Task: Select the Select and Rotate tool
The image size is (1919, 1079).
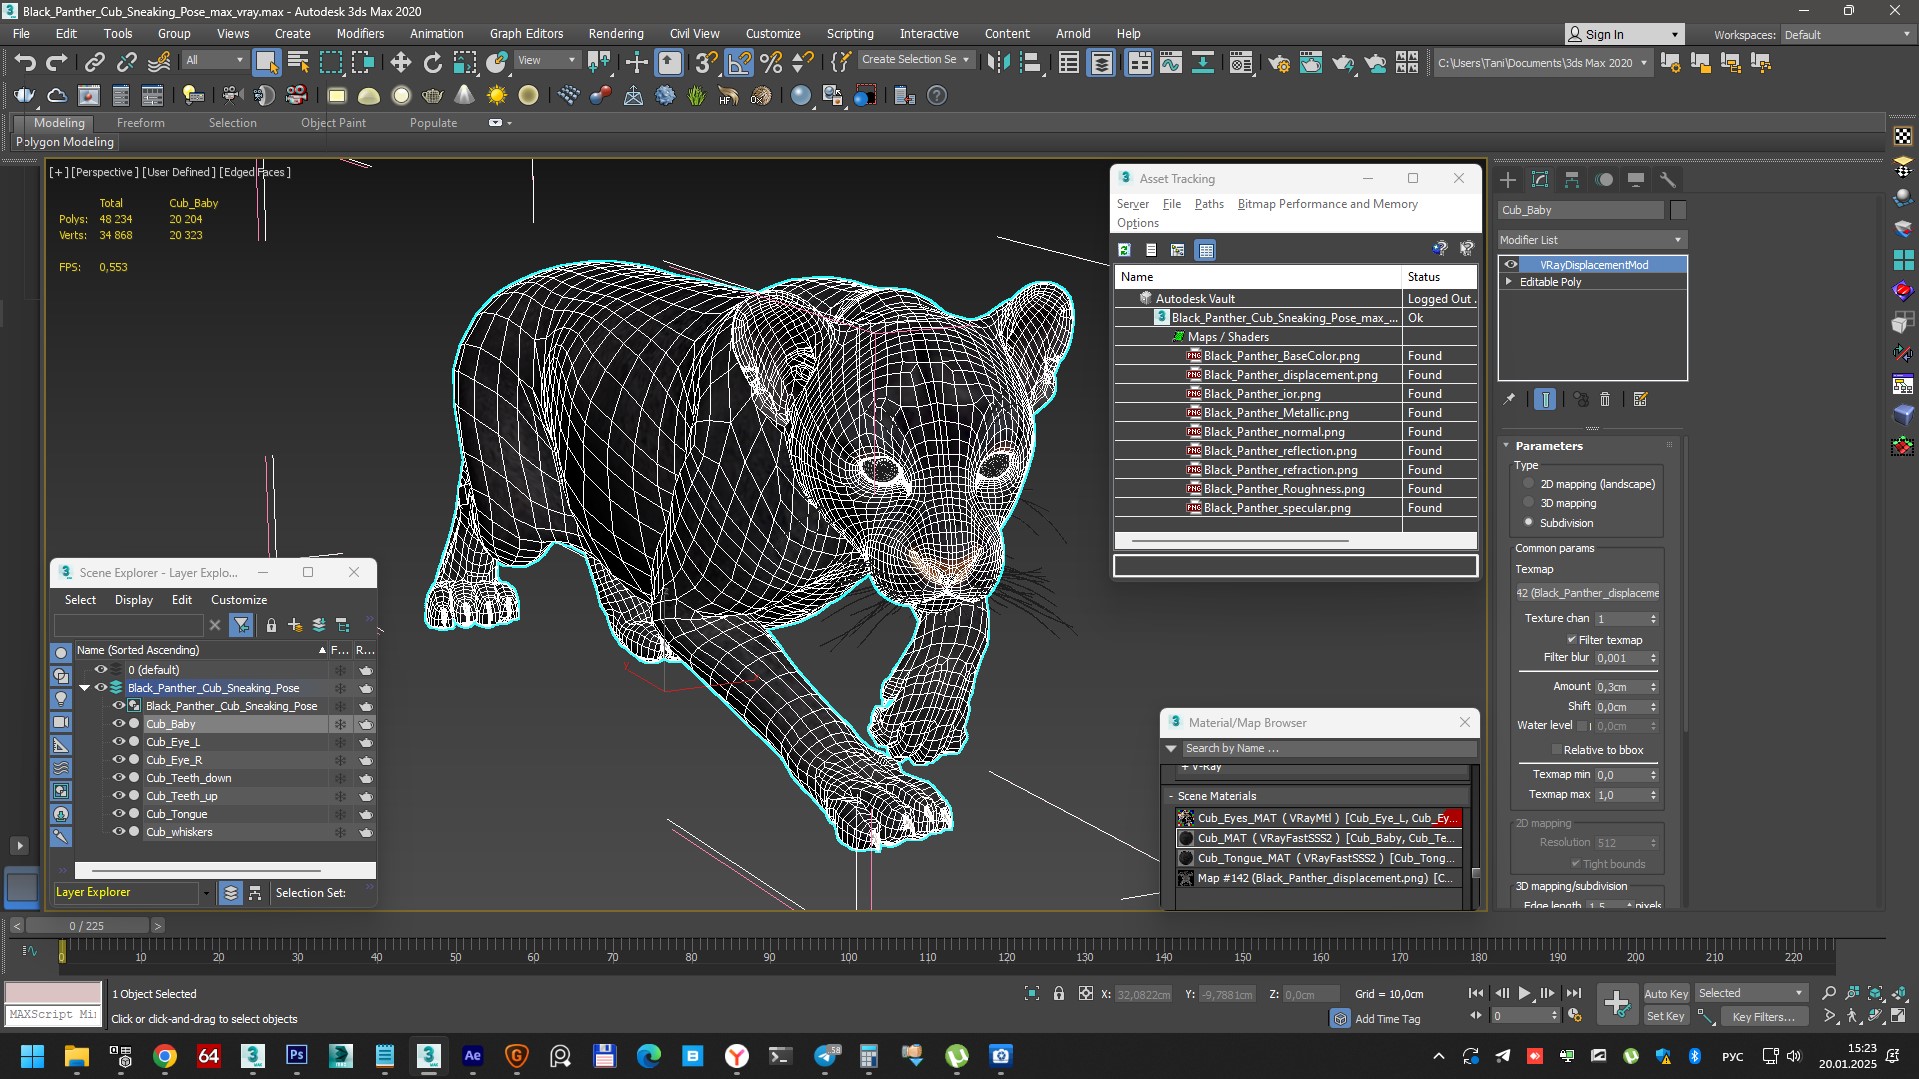Action: pos(432,63)
